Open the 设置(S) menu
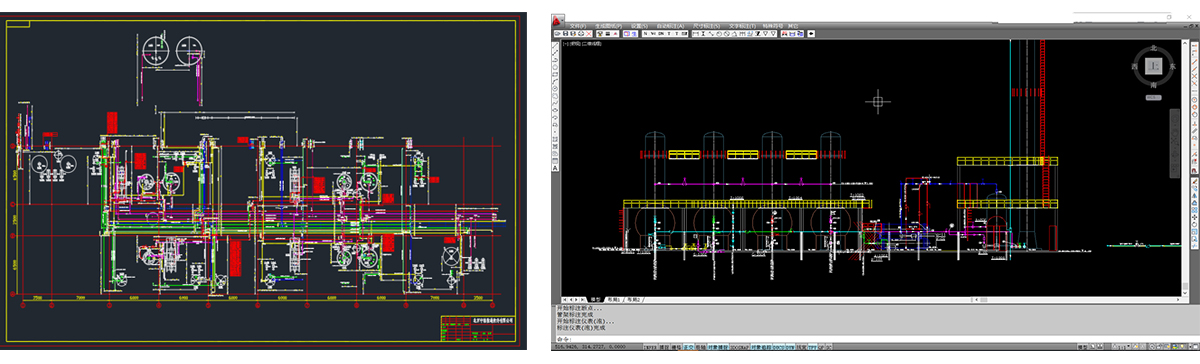The width and height of the screenshot is (1200, 364). click(x=639, y=26)
